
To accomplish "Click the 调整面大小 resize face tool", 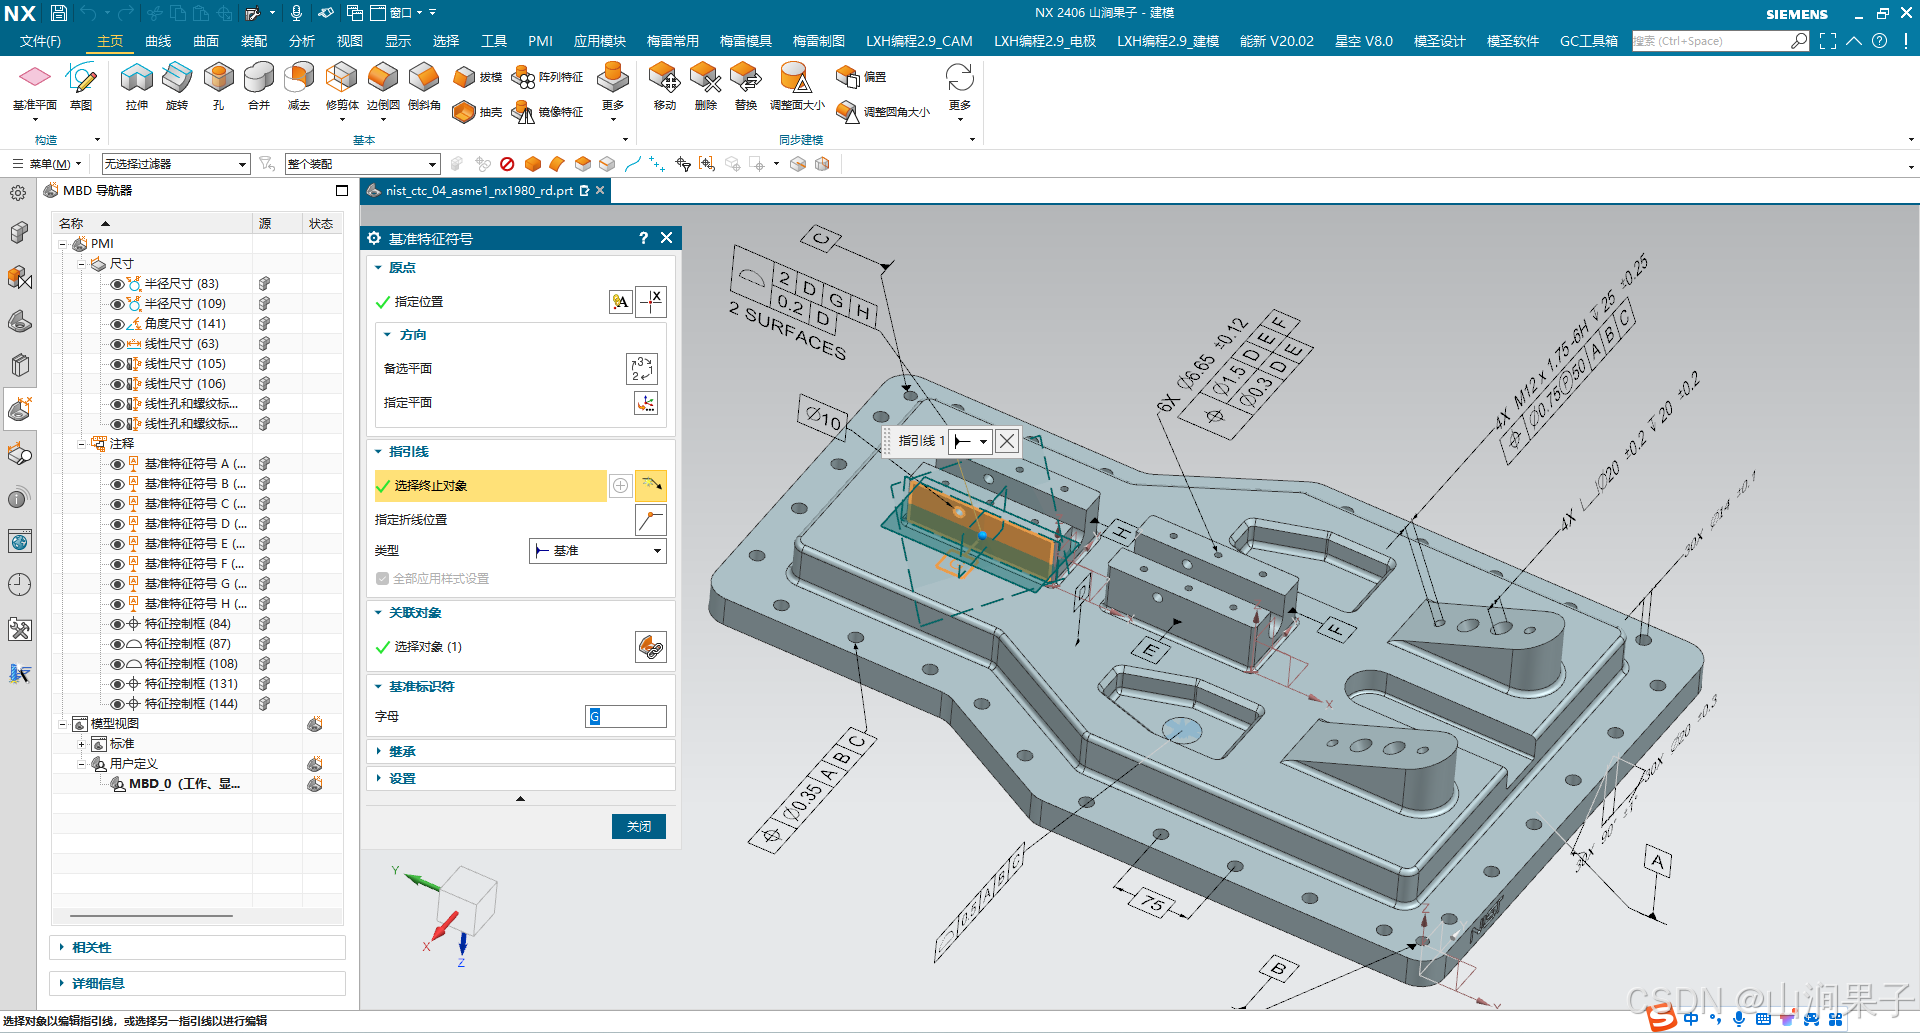I will (x=797, y=86).
